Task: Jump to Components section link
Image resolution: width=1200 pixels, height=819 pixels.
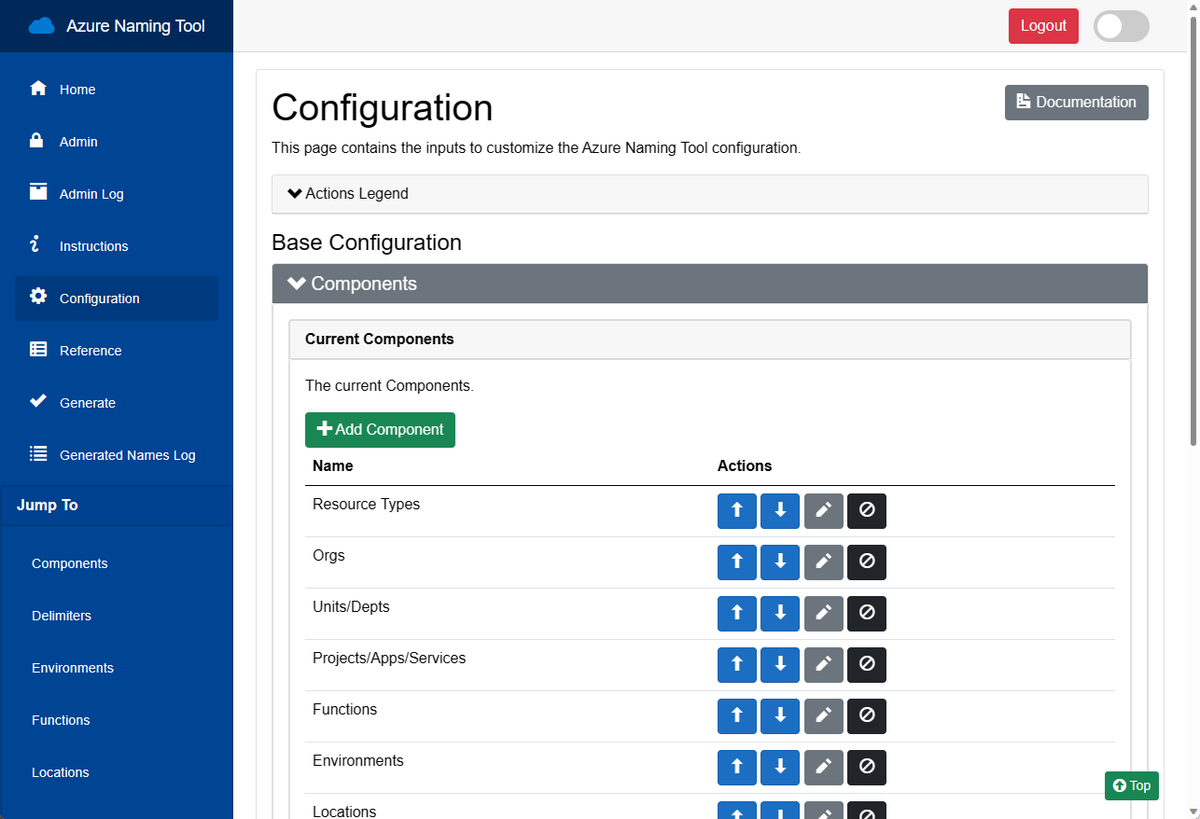Action: [69, 563]
